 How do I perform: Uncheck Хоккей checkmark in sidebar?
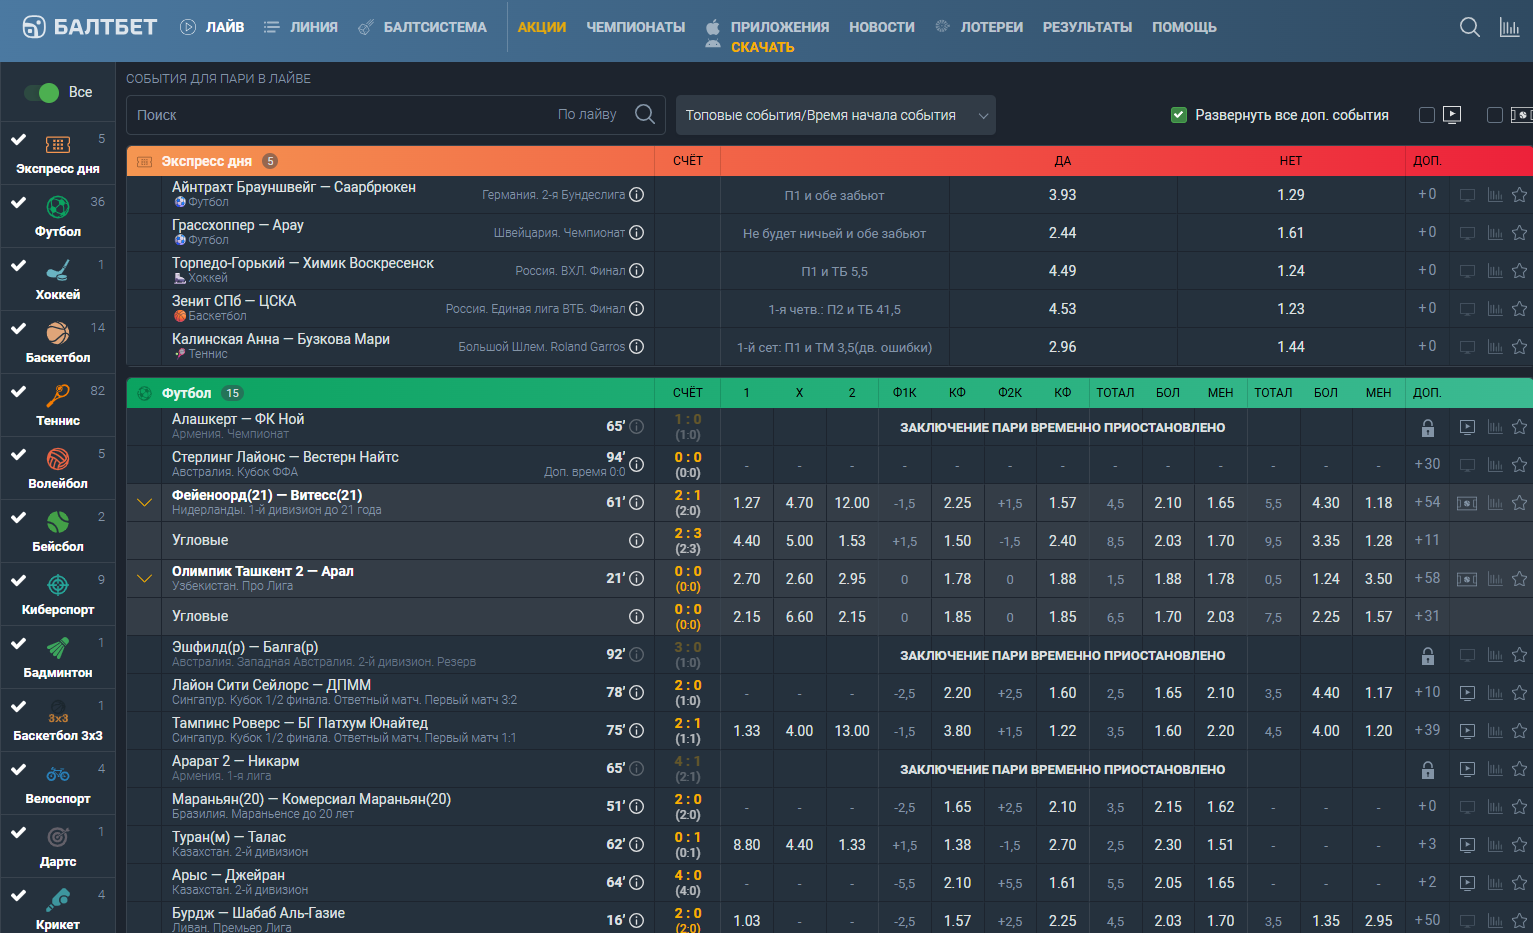(x=18, y=265)
